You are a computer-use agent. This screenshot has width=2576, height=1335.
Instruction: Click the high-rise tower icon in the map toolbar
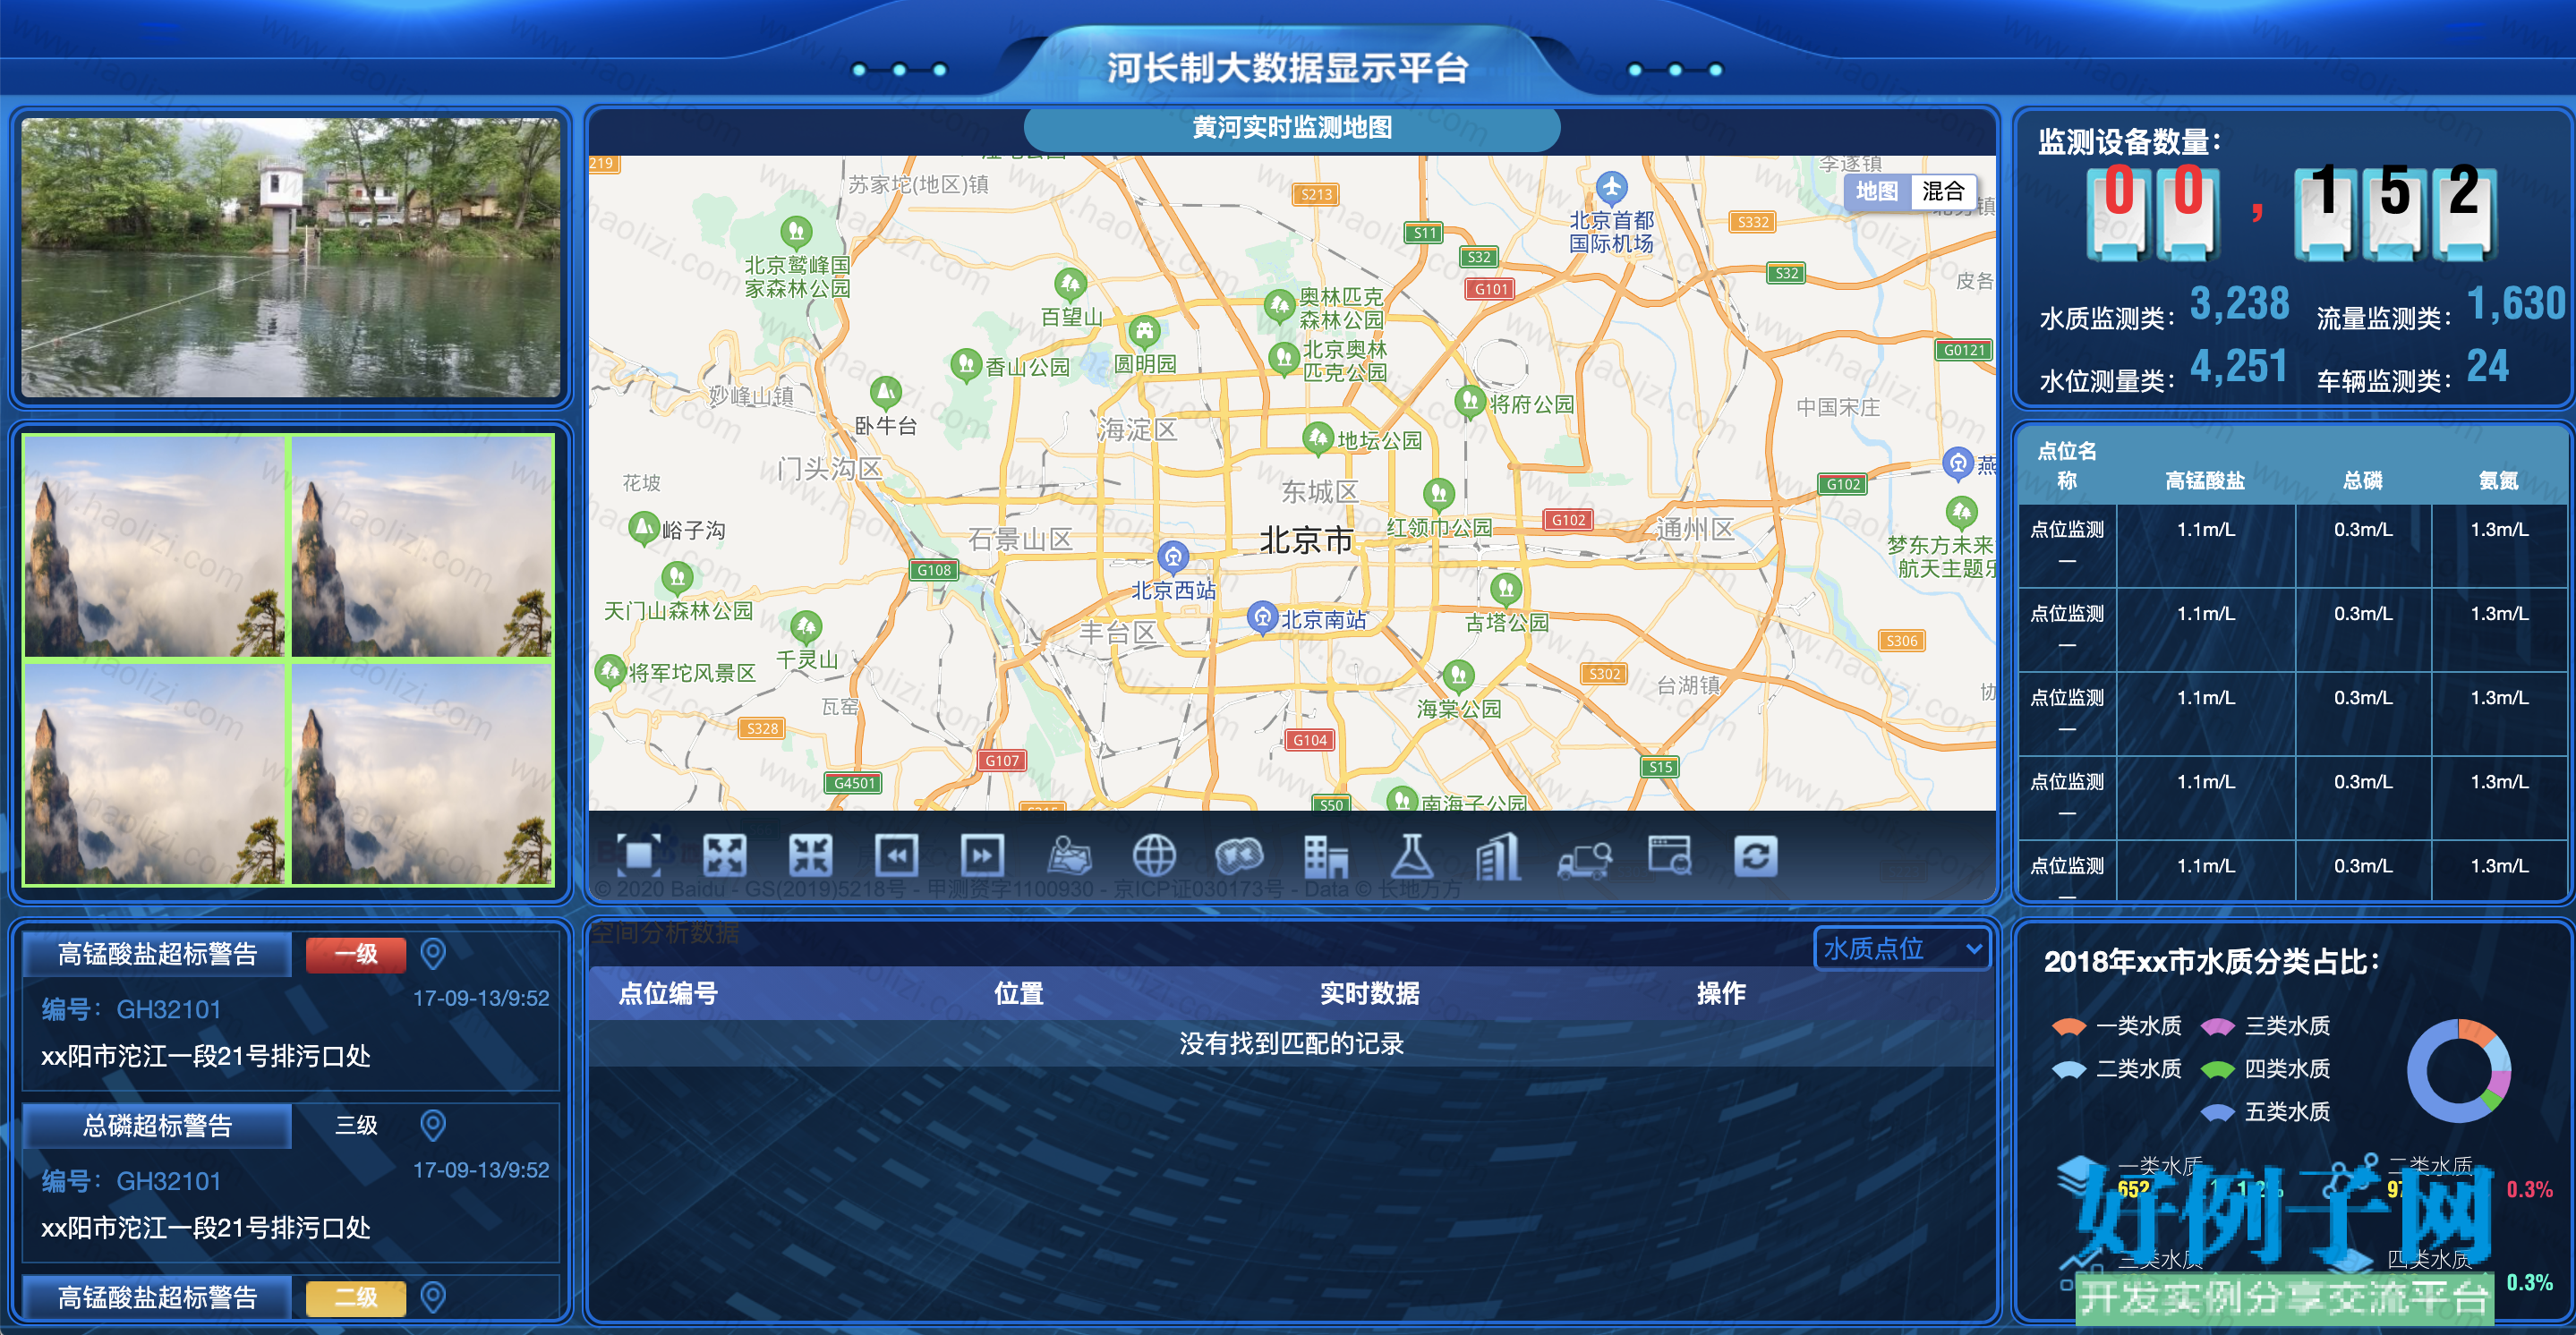pyautogui.click(x=1498, y=856)
